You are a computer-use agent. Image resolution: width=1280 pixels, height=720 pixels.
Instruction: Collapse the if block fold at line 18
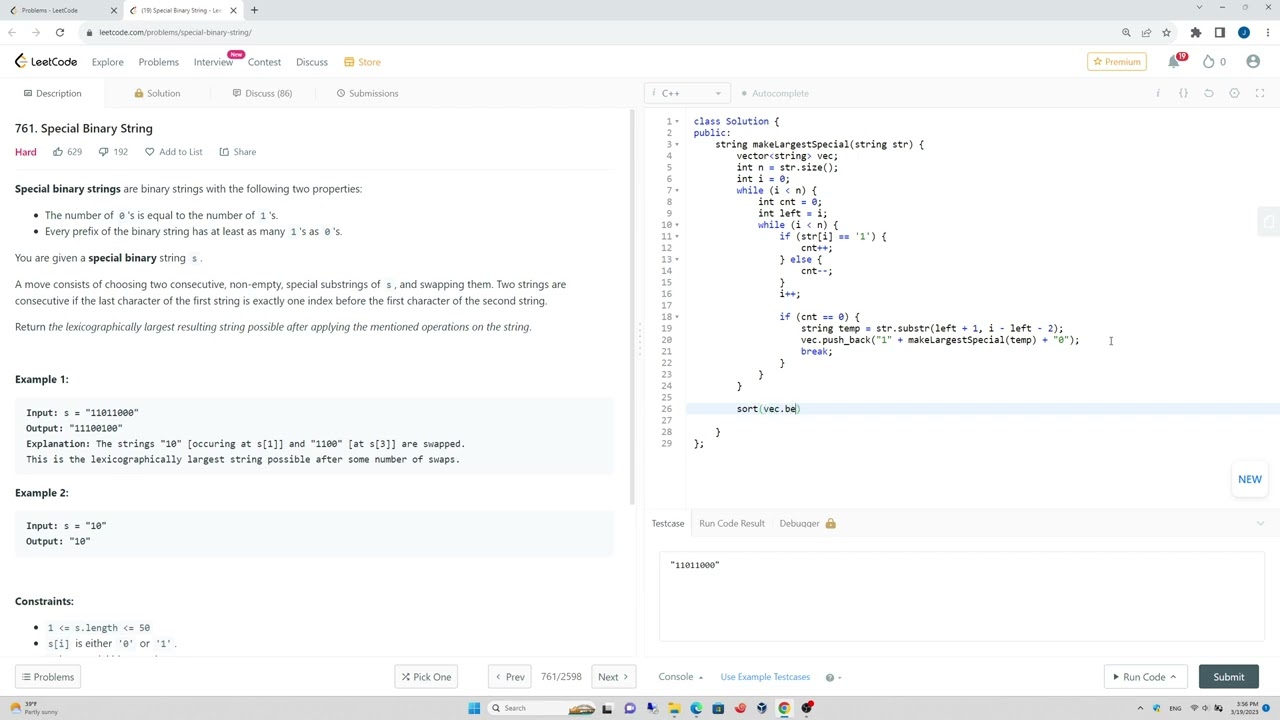point(677,317)
